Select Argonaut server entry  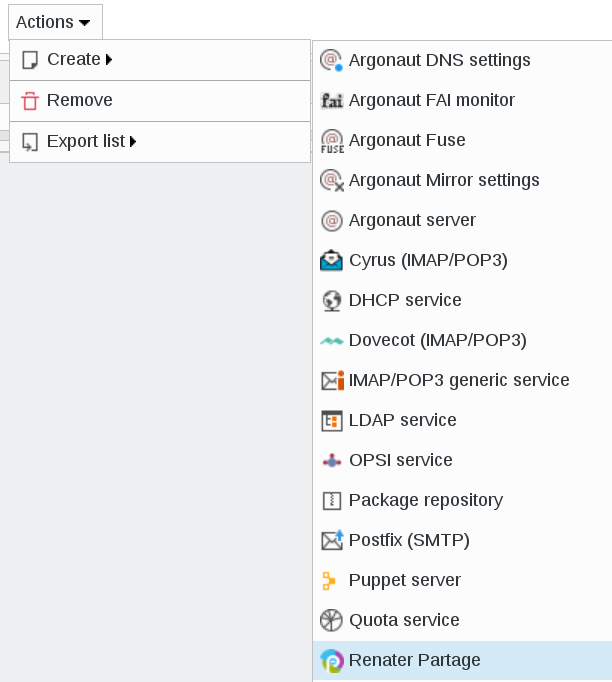[462, 220]
